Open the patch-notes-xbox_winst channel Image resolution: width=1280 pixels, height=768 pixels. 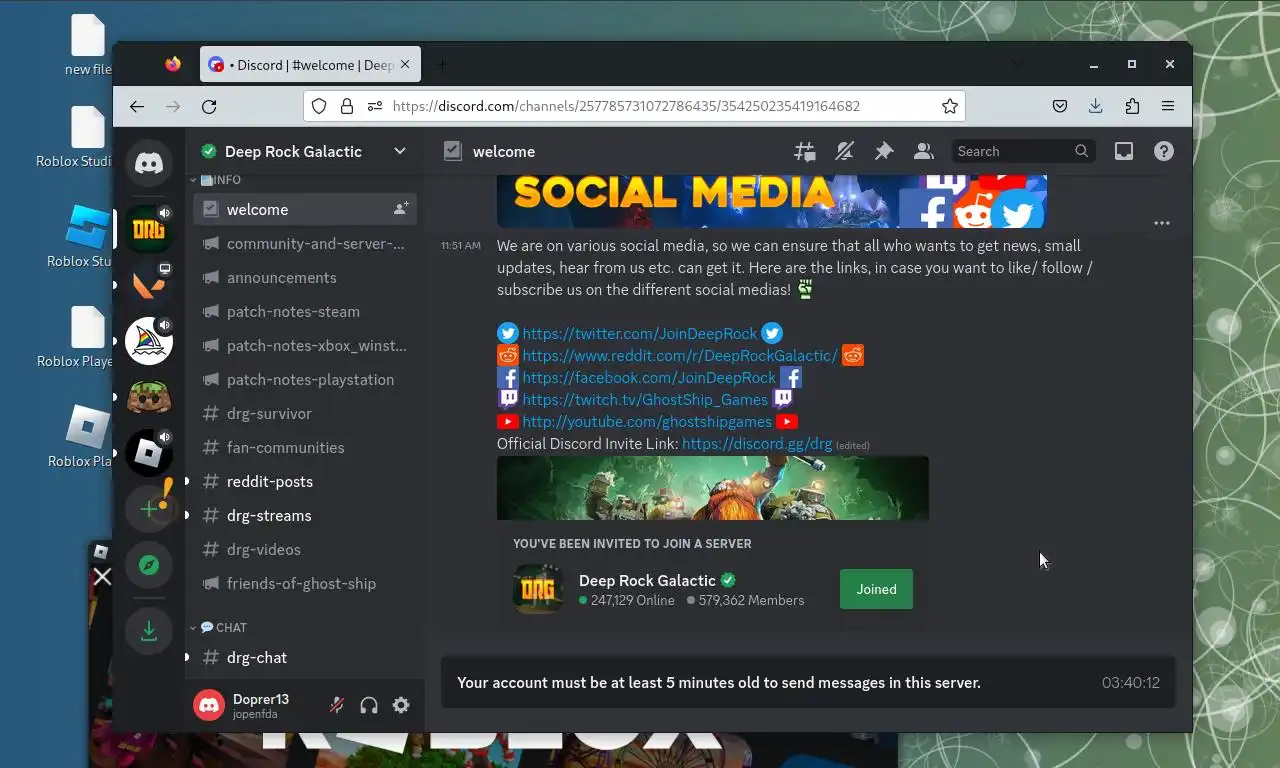coord(305,345)
